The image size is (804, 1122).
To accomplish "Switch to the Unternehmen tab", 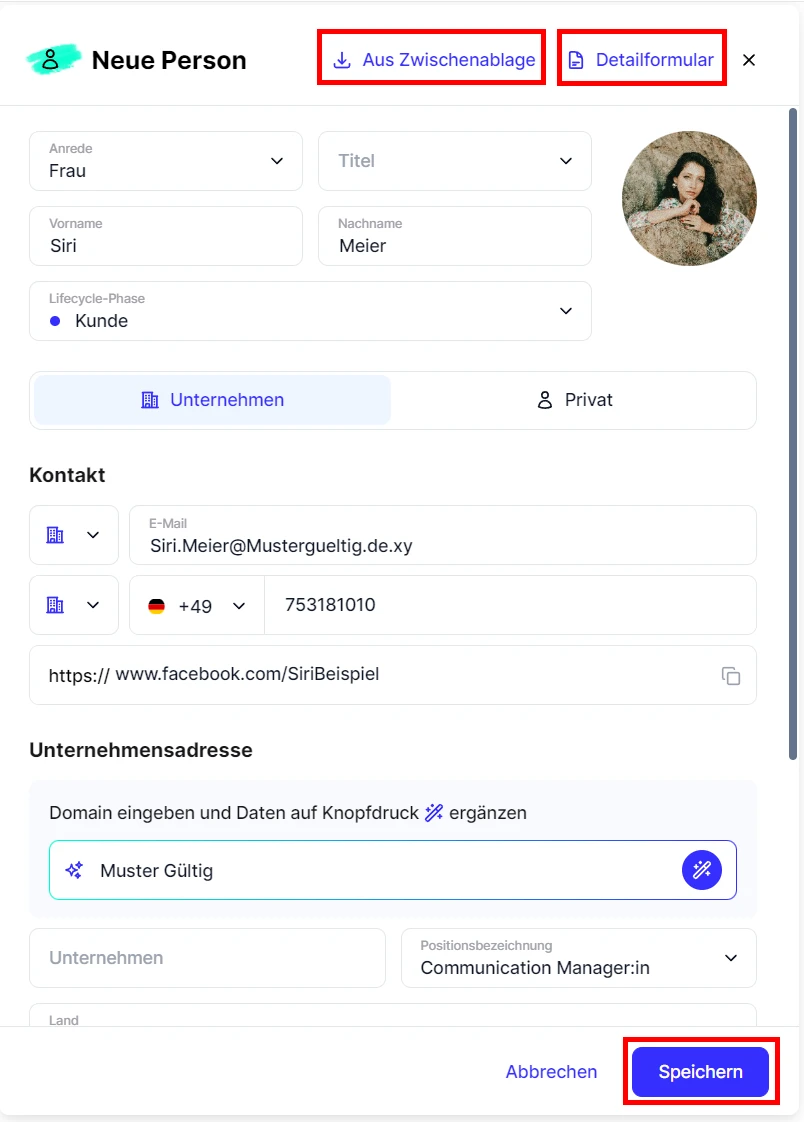I will pyautogui.click(x=212, y=400).
